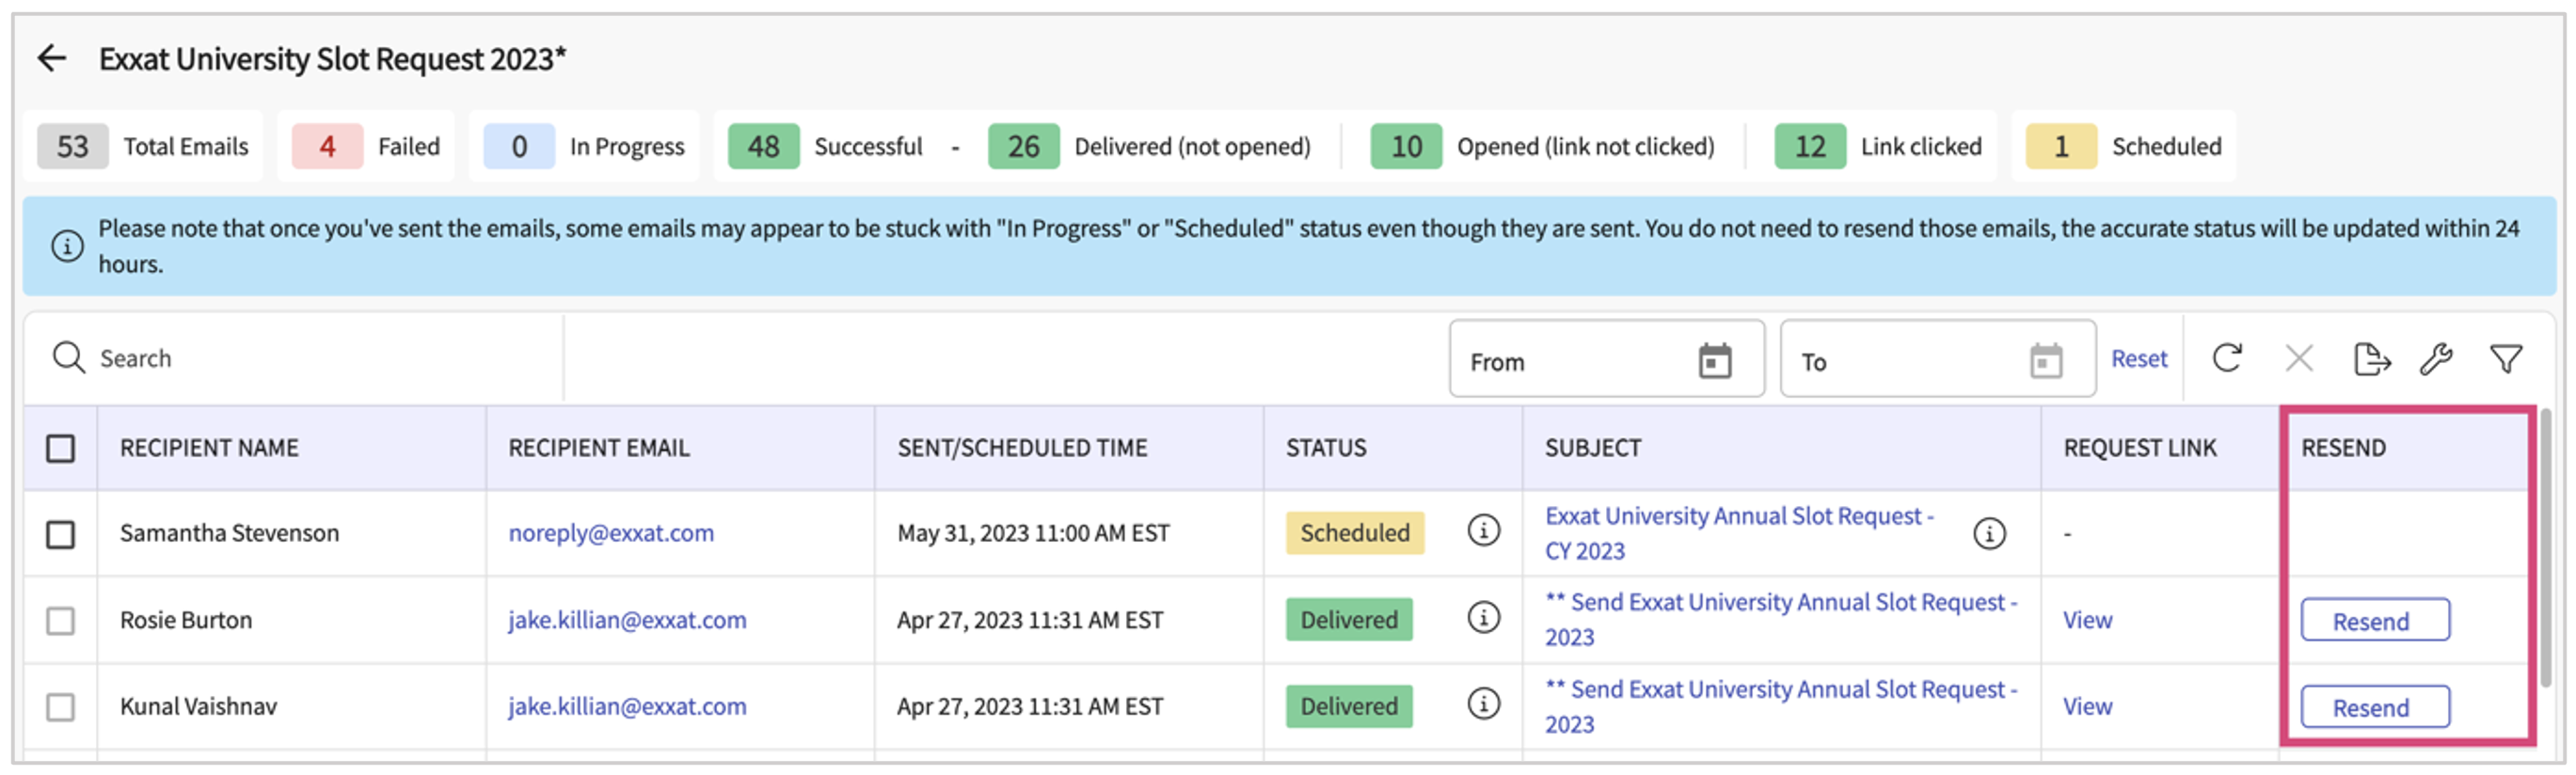
Task: View the request link for Rosie Burton
Action: tap(2087, 620)
